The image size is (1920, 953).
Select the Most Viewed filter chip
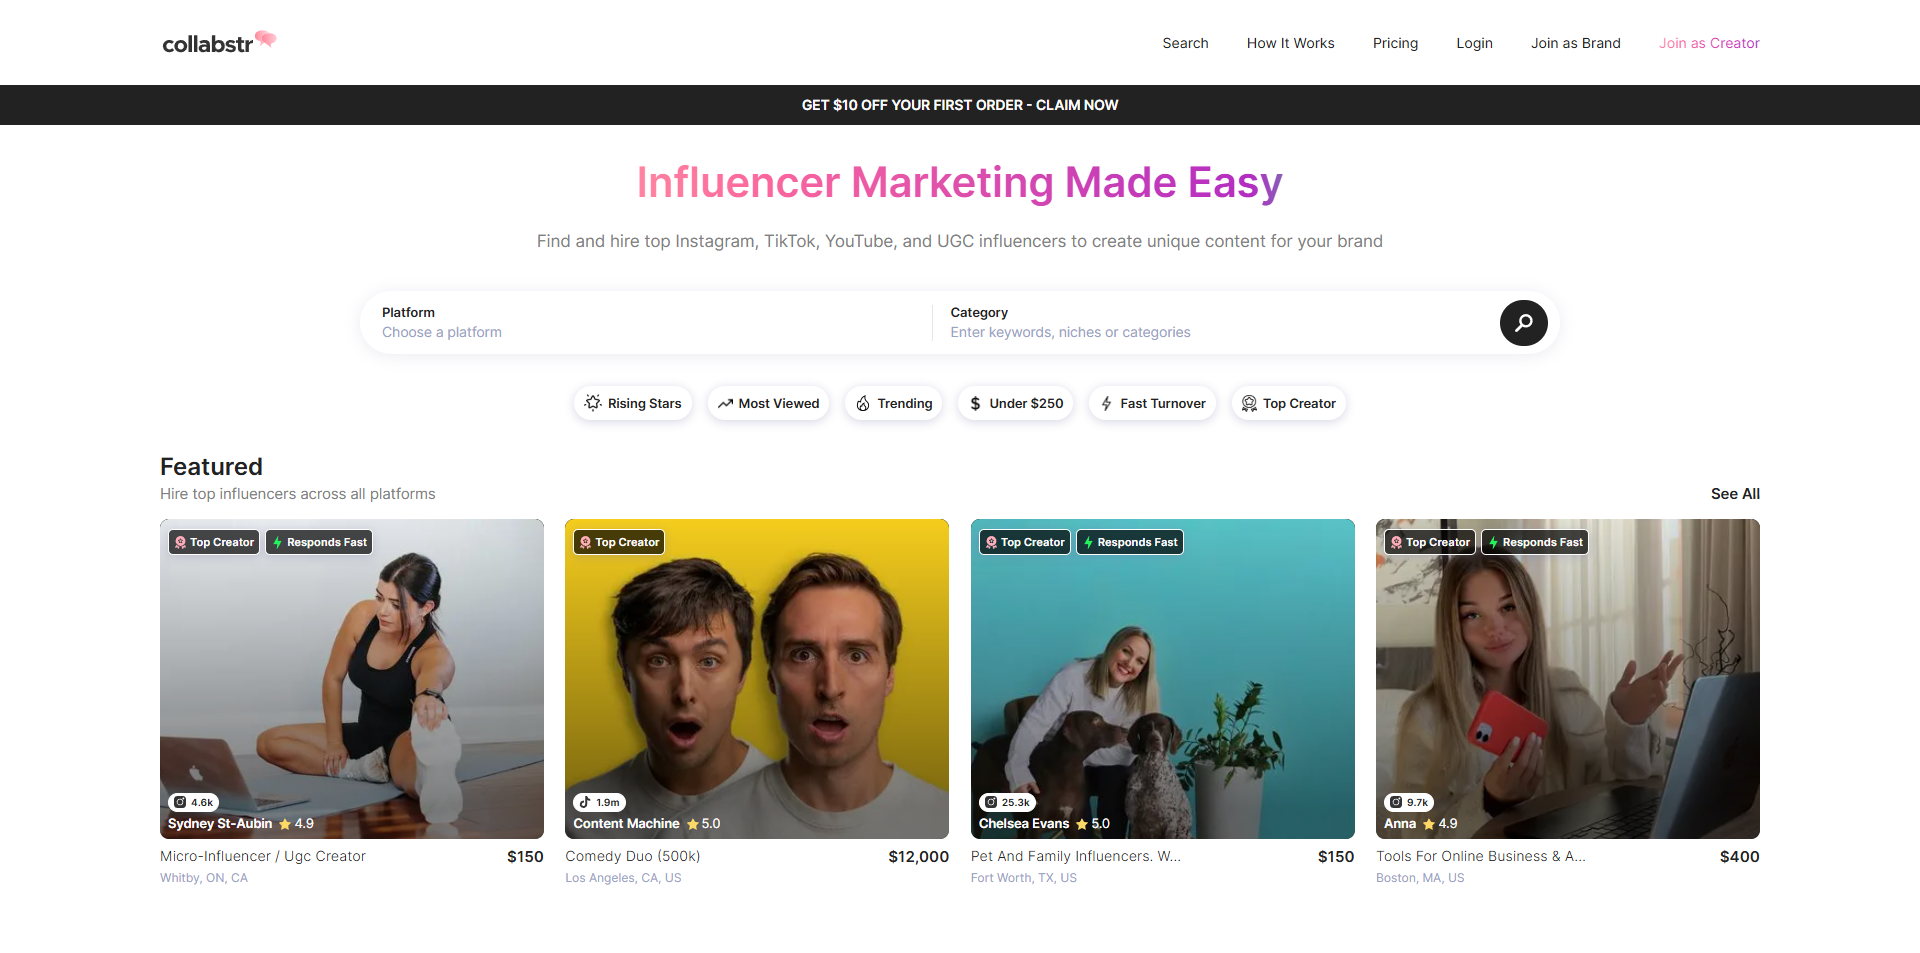(768, 403)
